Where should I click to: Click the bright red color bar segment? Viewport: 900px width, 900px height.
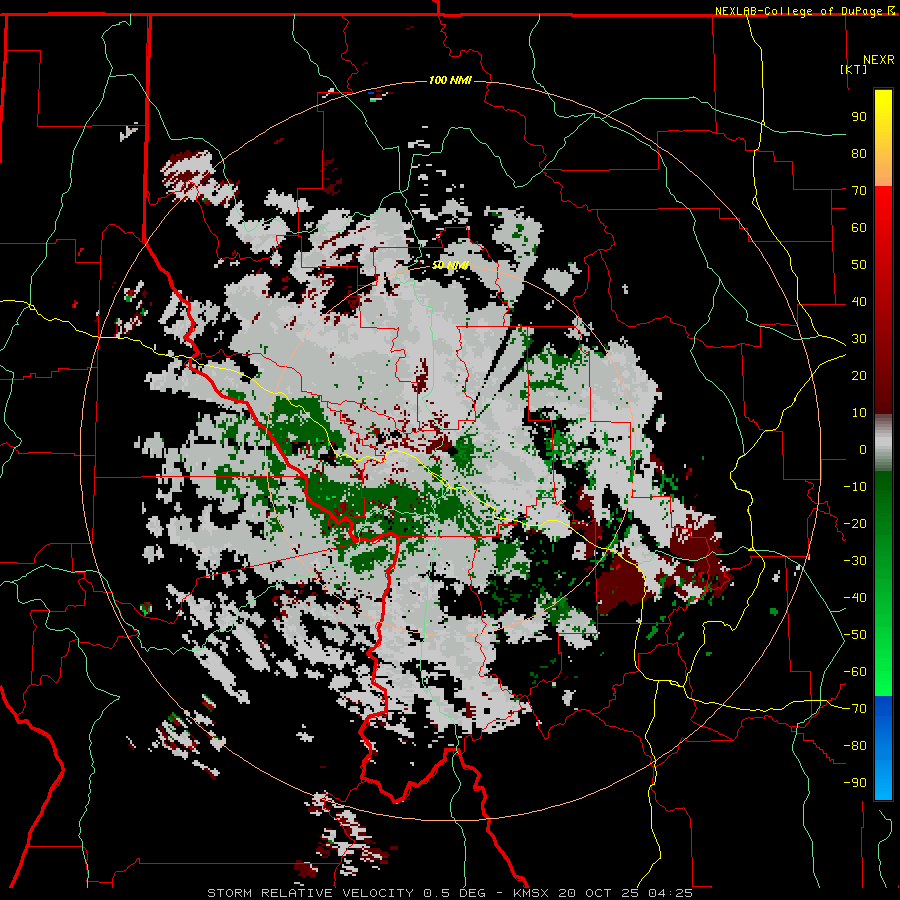(883, 212)
